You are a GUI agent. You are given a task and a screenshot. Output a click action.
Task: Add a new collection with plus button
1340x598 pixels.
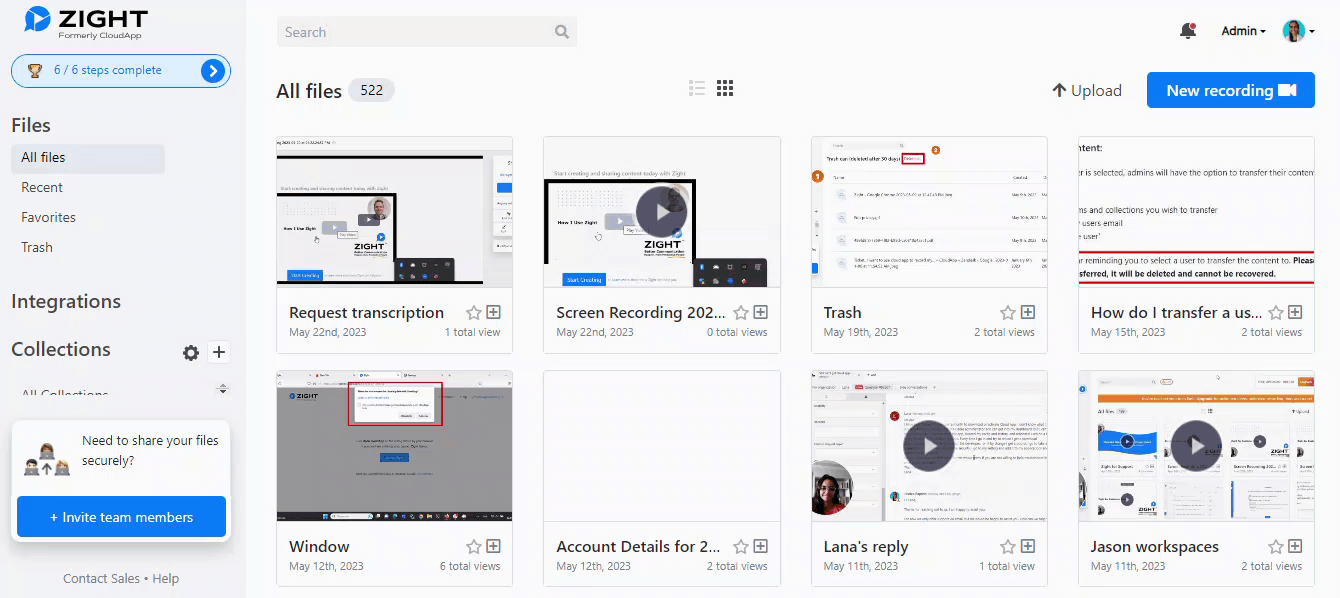(220, 352)
